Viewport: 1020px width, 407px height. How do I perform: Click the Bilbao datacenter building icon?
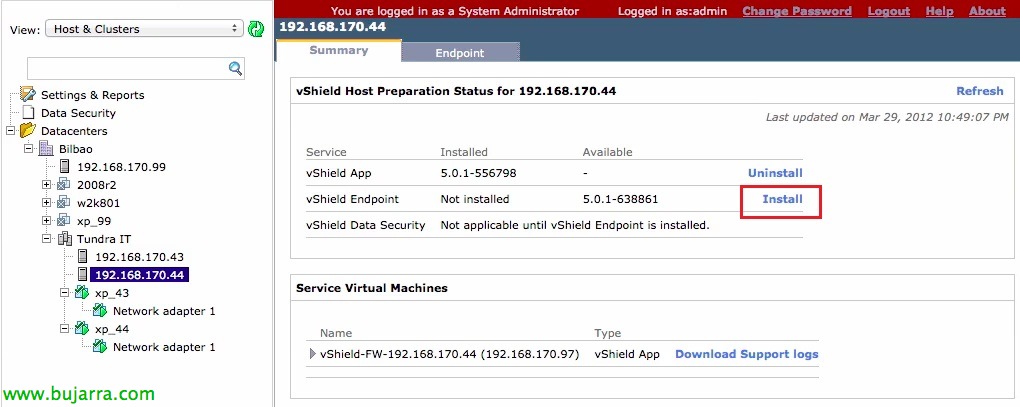click(47, 148)
